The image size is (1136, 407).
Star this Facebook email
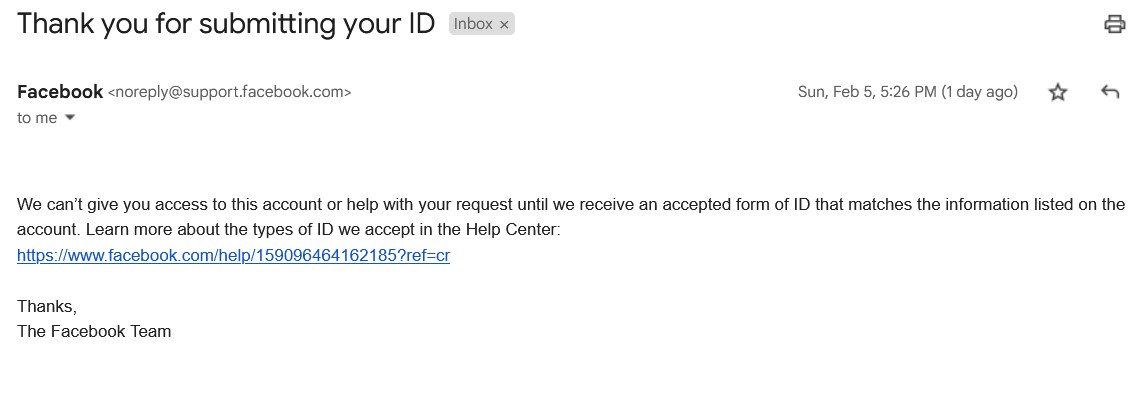(x=1058, y=92)
